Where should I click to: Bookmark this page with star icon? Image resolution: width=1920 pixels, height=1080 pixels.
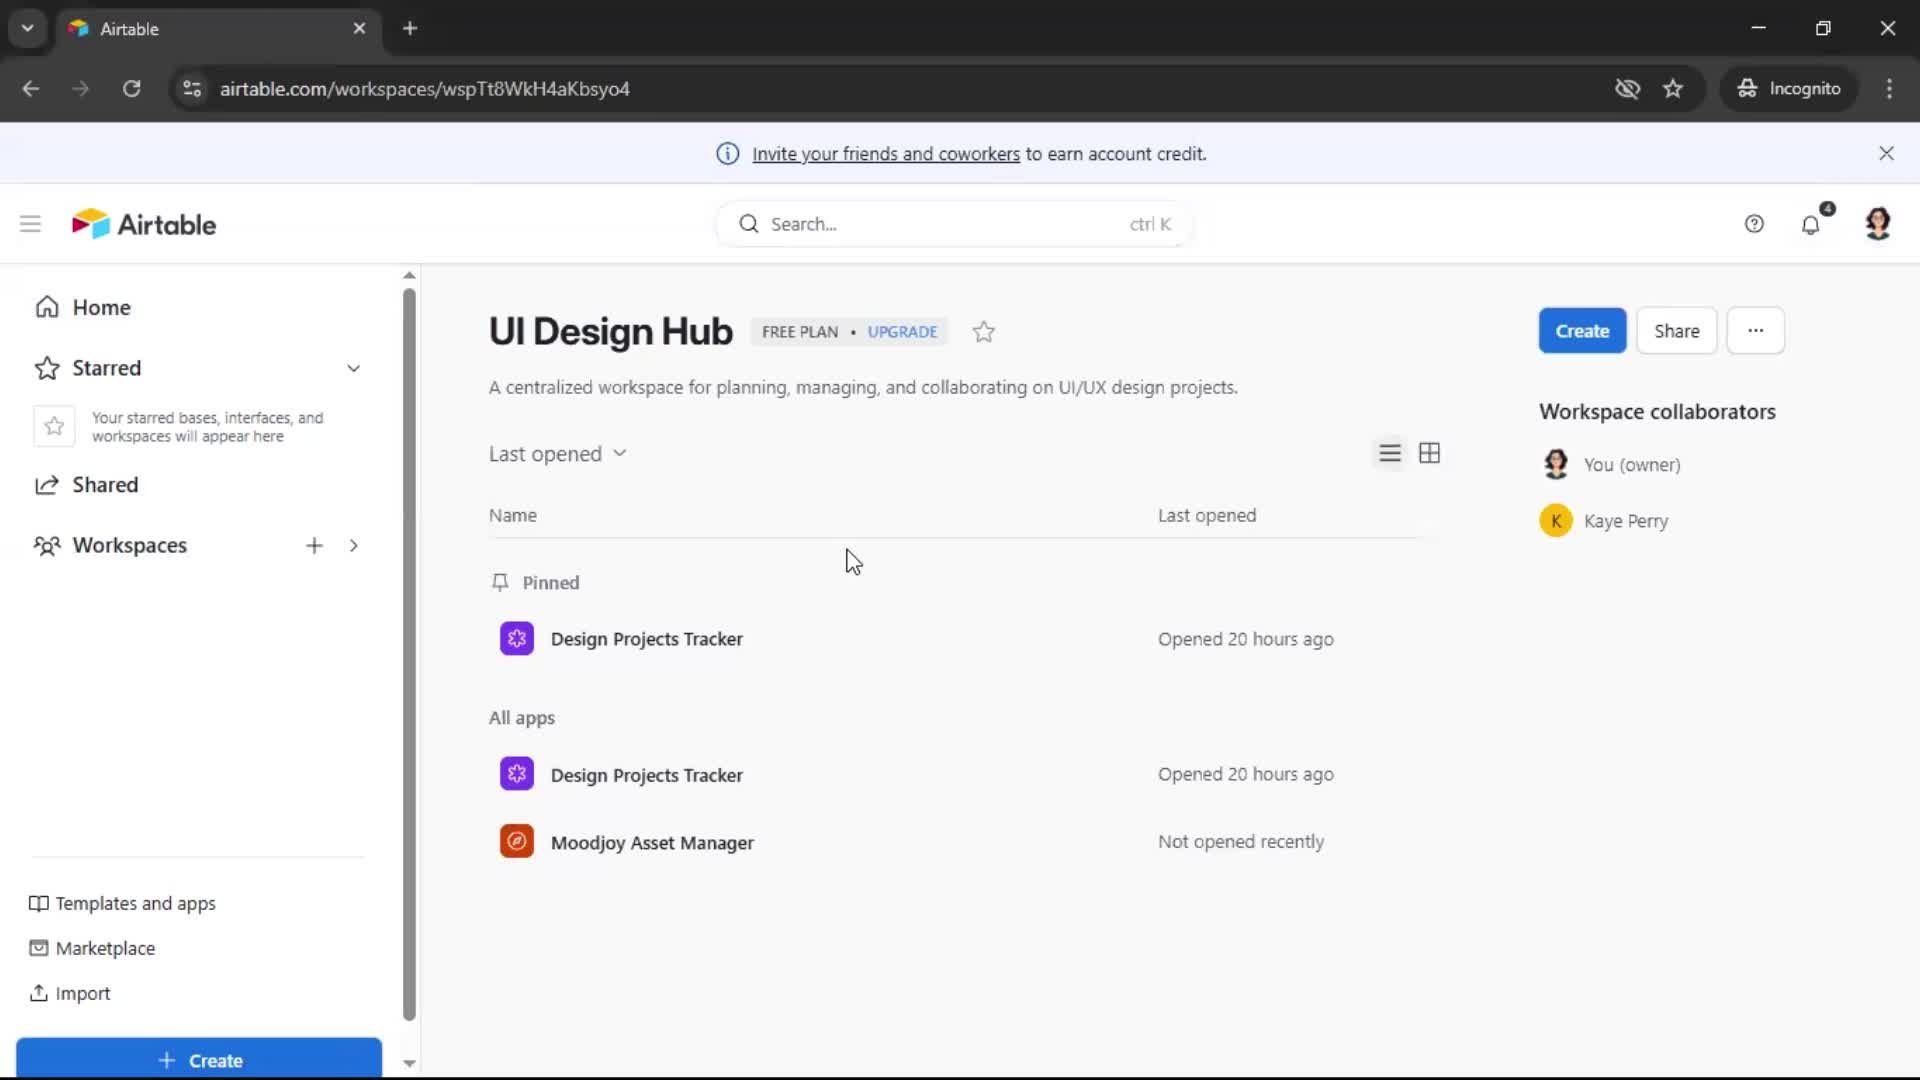point(1673,89)
